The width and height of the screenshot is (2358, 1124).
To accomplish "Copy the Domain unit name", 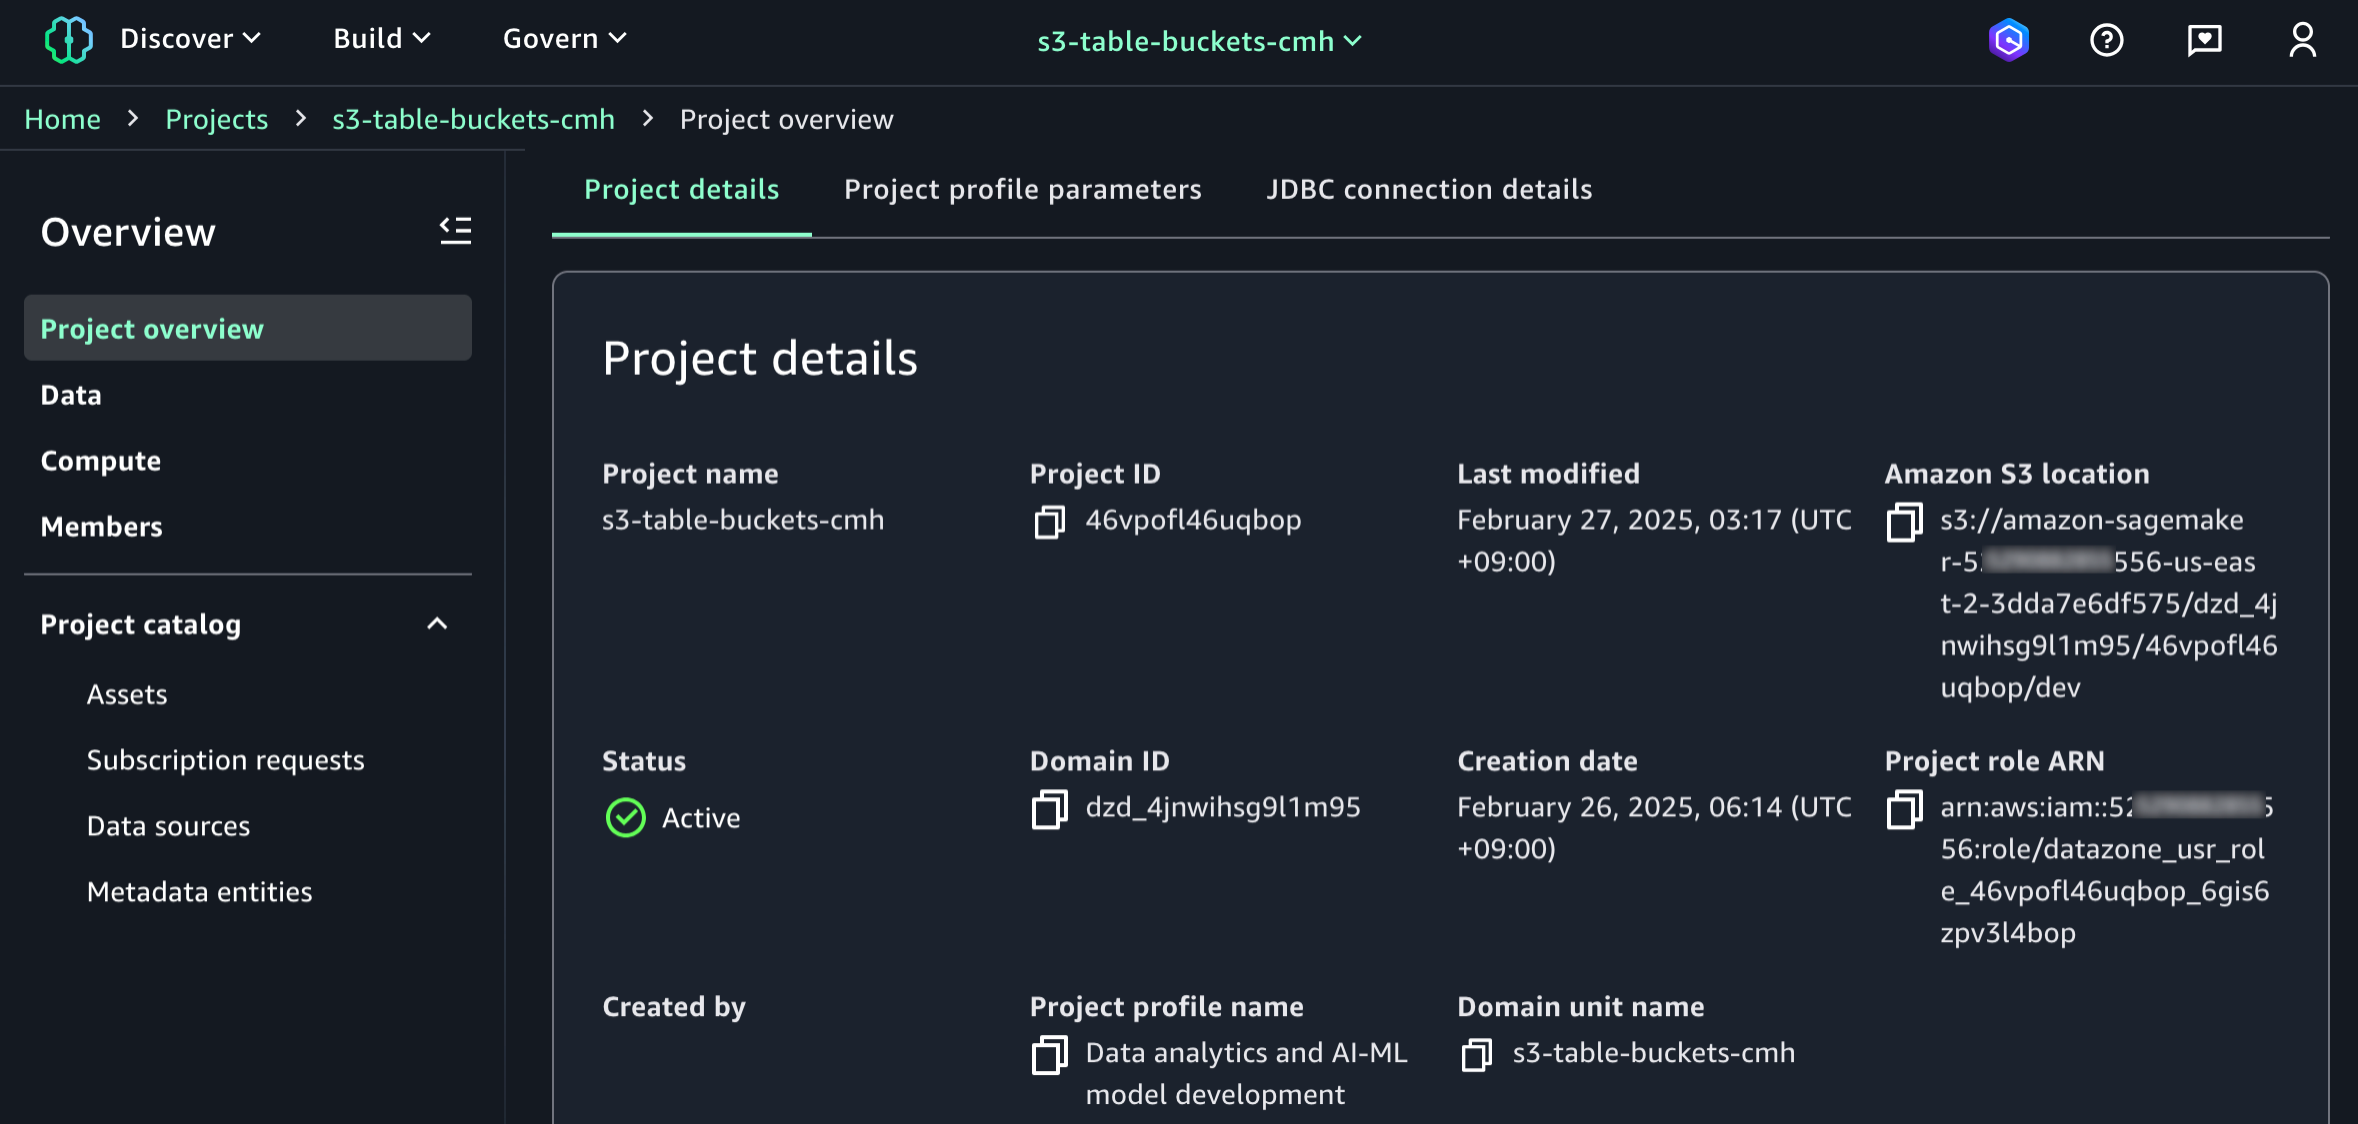I will tap(1476, 1054).
